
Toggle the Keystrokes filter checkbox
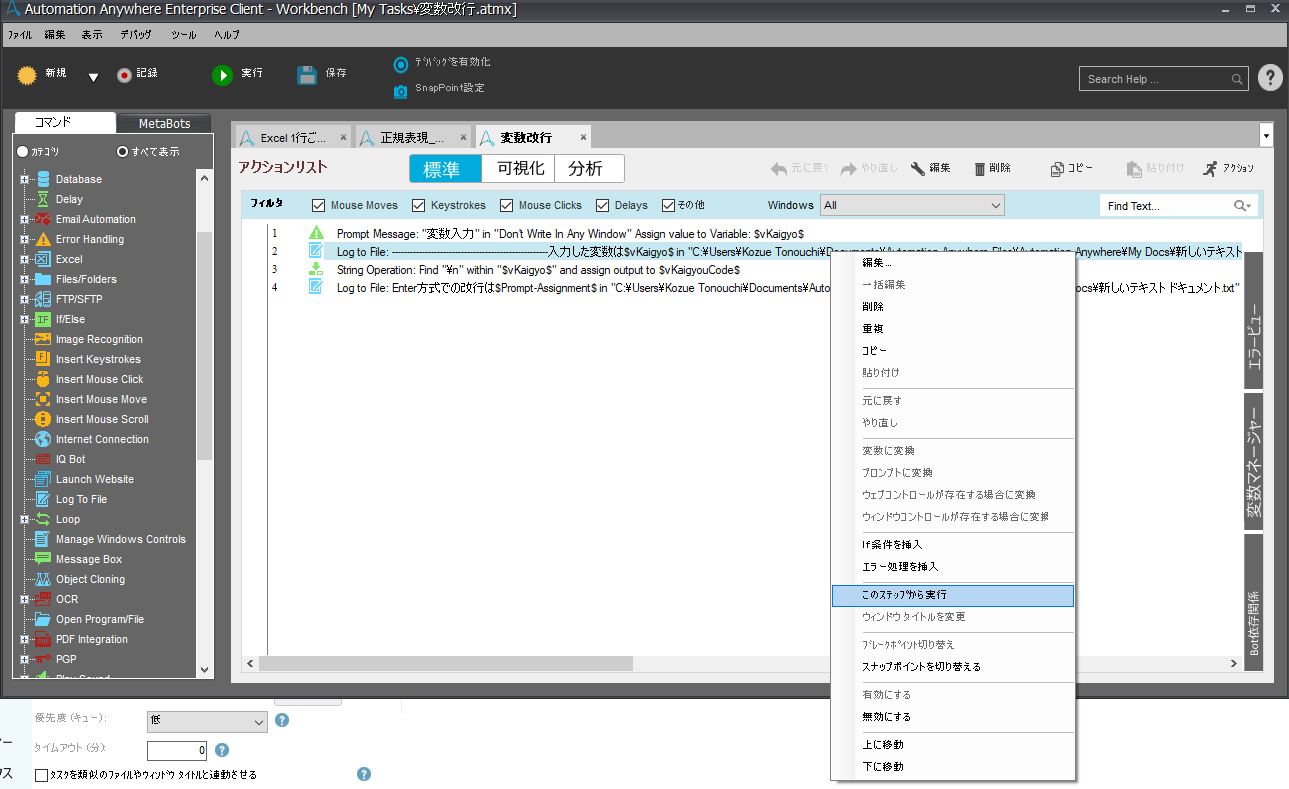point(419,205)
